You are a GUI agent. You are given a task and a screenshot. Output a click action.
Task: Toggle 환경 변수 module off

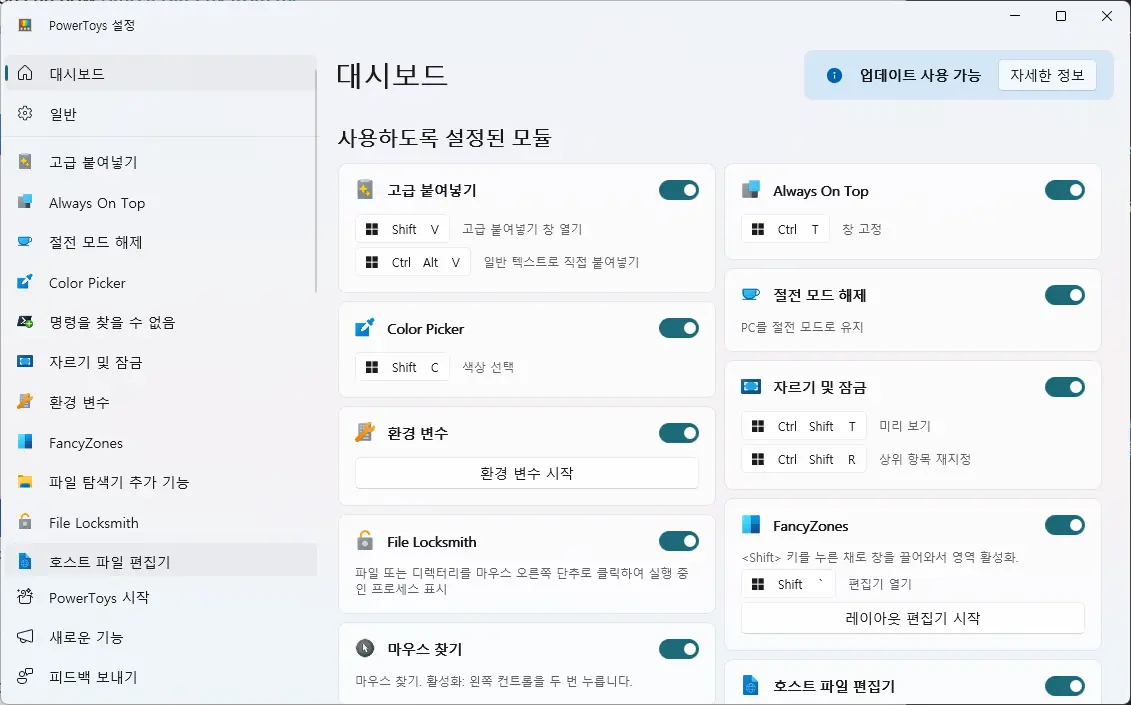(x=679, y=433)
